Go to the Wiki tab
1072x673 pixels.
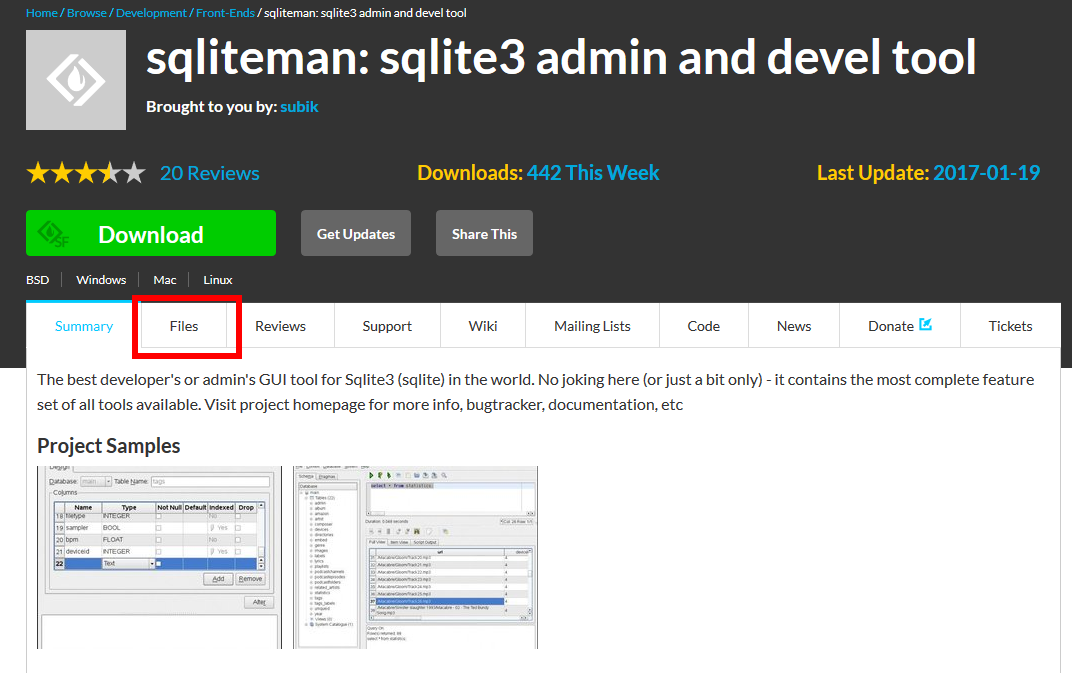483,326
